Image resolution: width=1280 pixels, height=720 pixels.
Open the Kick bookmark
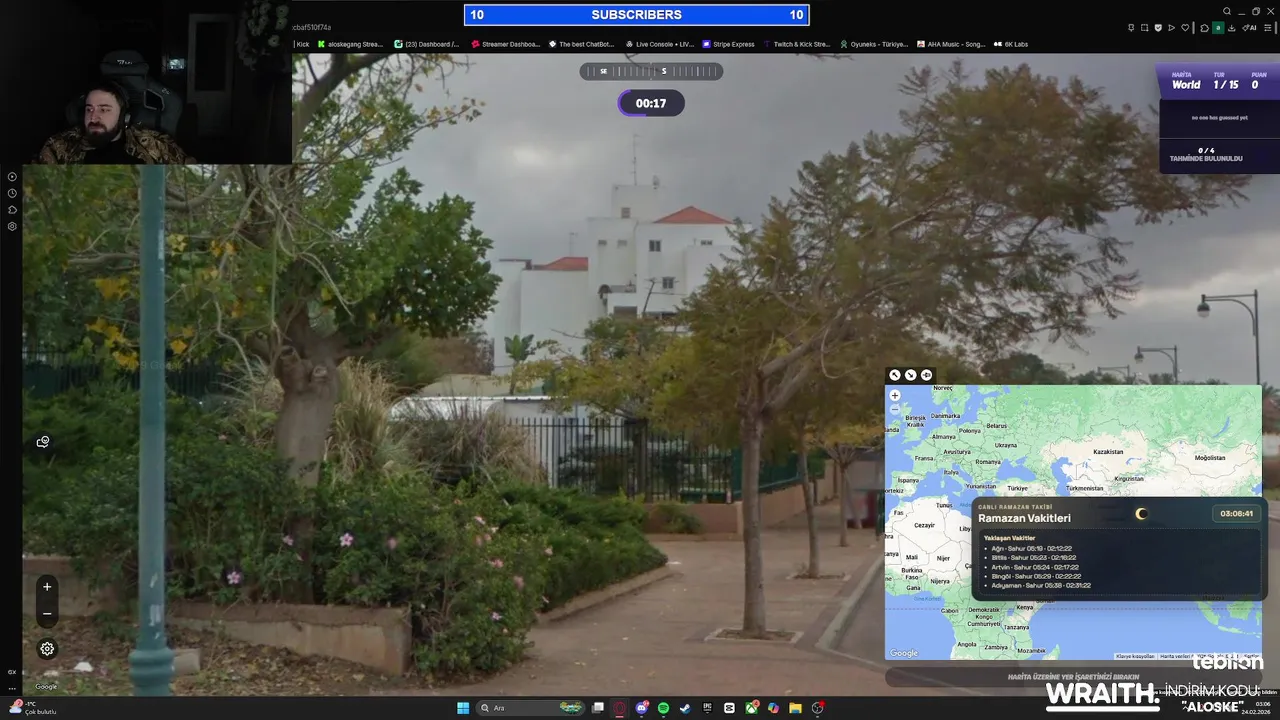point(301,44)
